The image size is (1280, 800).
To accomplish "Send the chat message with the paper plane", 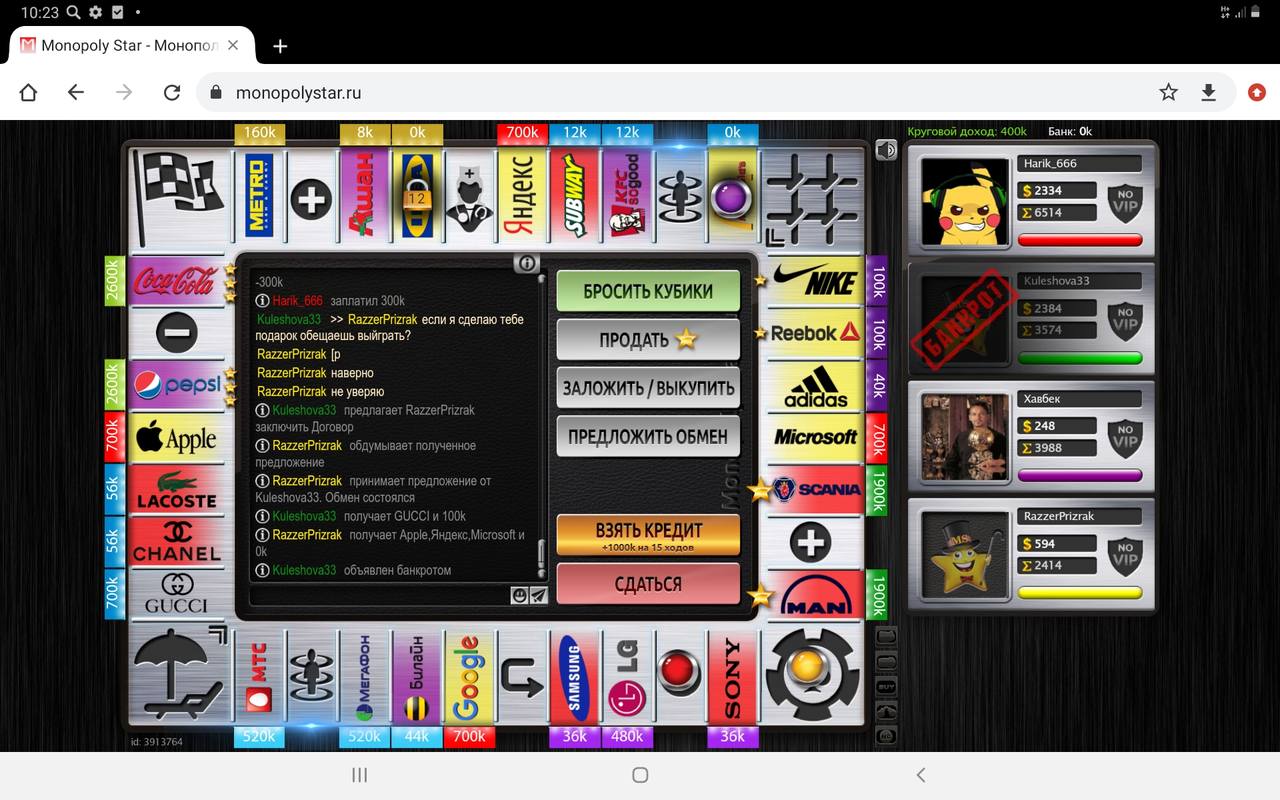I will pos(538,596).
